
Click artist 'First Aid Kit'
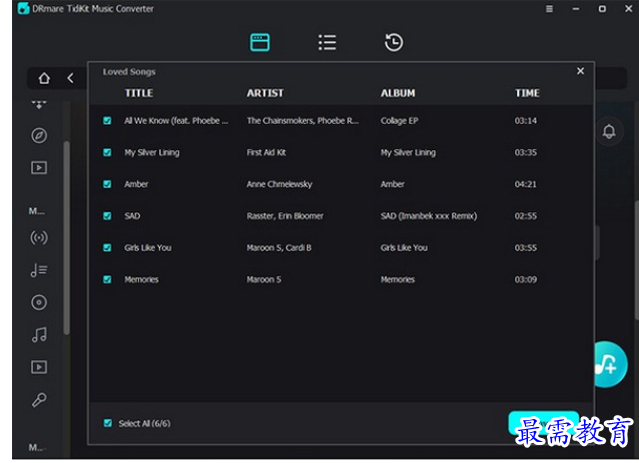point(266,152)
